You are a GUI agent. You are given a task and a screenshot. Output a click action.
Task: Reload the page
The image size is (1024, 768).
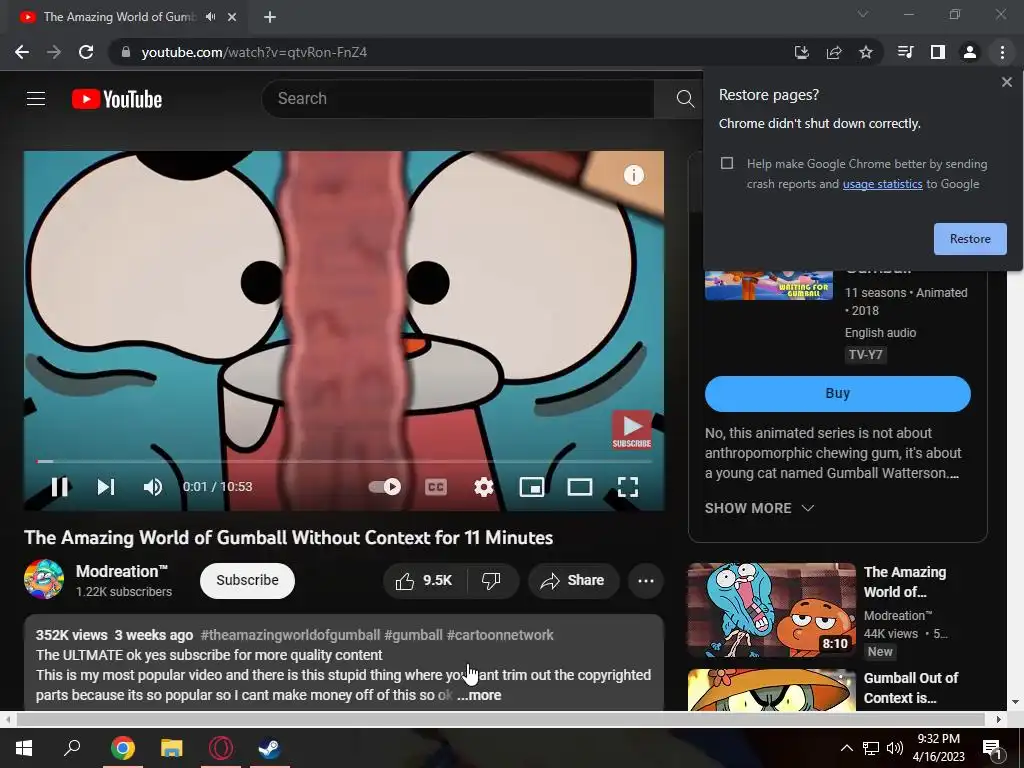pyautogui.click(x=86, y=52)
